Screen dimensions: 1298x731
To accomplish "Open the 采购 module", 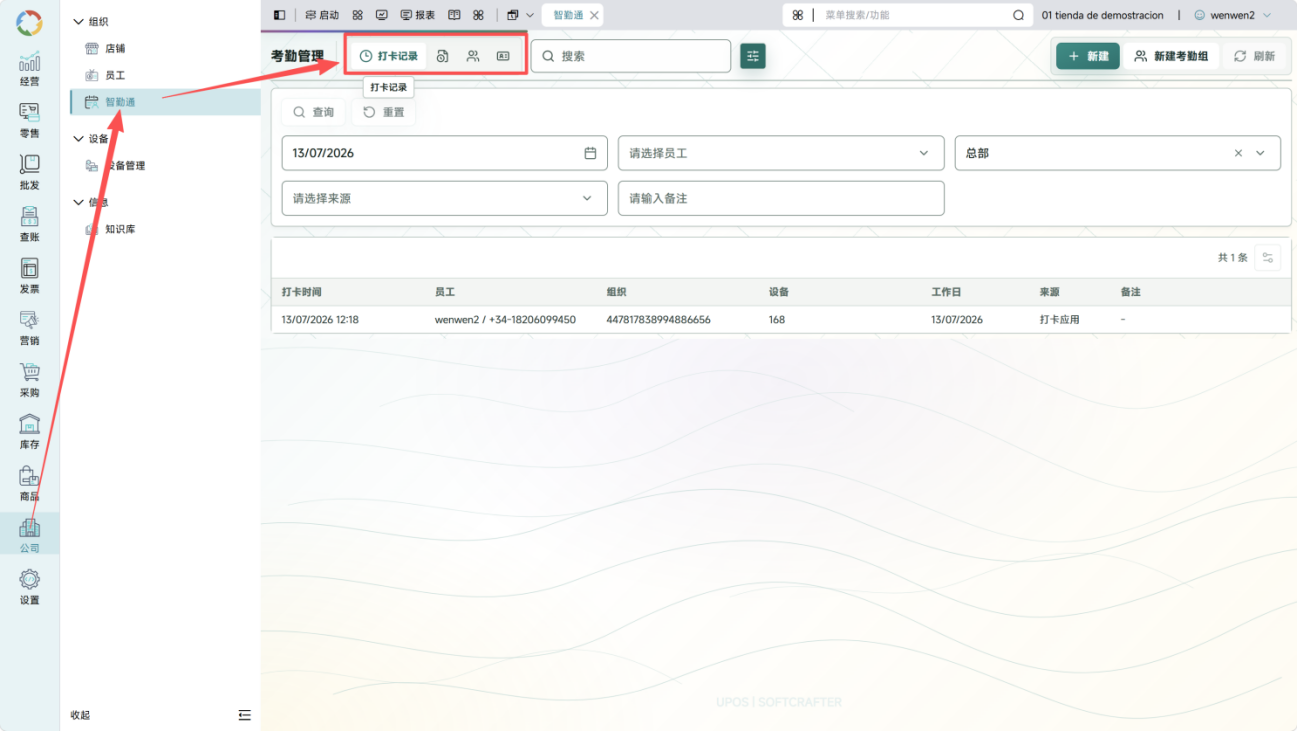I will (29, 380).
